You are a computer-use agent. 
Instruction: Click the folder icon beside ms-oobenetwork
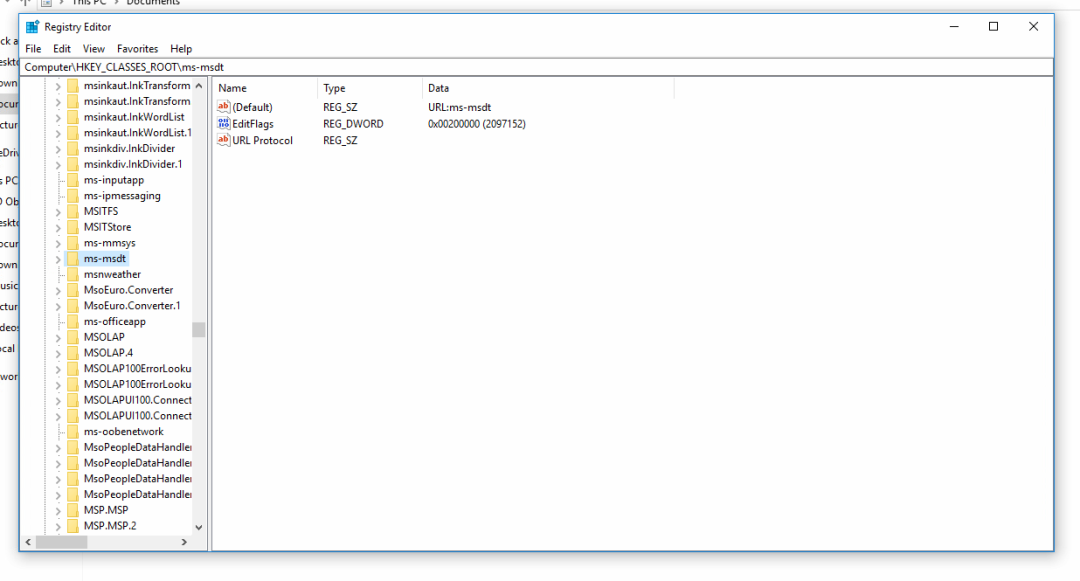[73, 432]
